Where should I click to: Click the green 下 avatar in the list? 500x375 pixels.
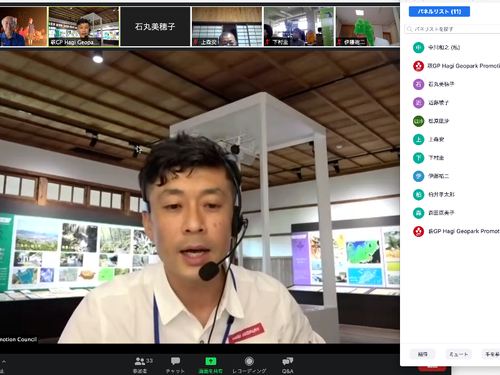(418, 158)
